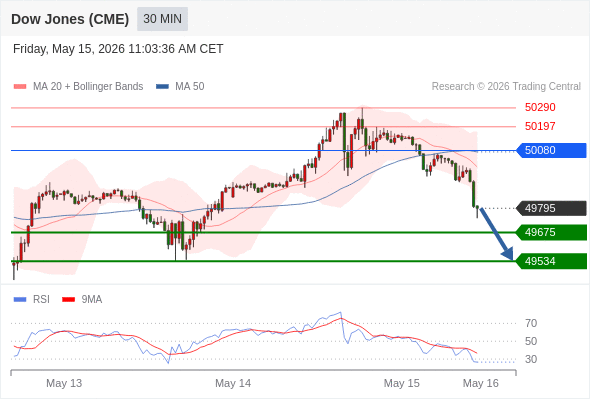Click the 50290 resistance label
Viewport: 590px width, 400px height.
(x=540, y=108)
